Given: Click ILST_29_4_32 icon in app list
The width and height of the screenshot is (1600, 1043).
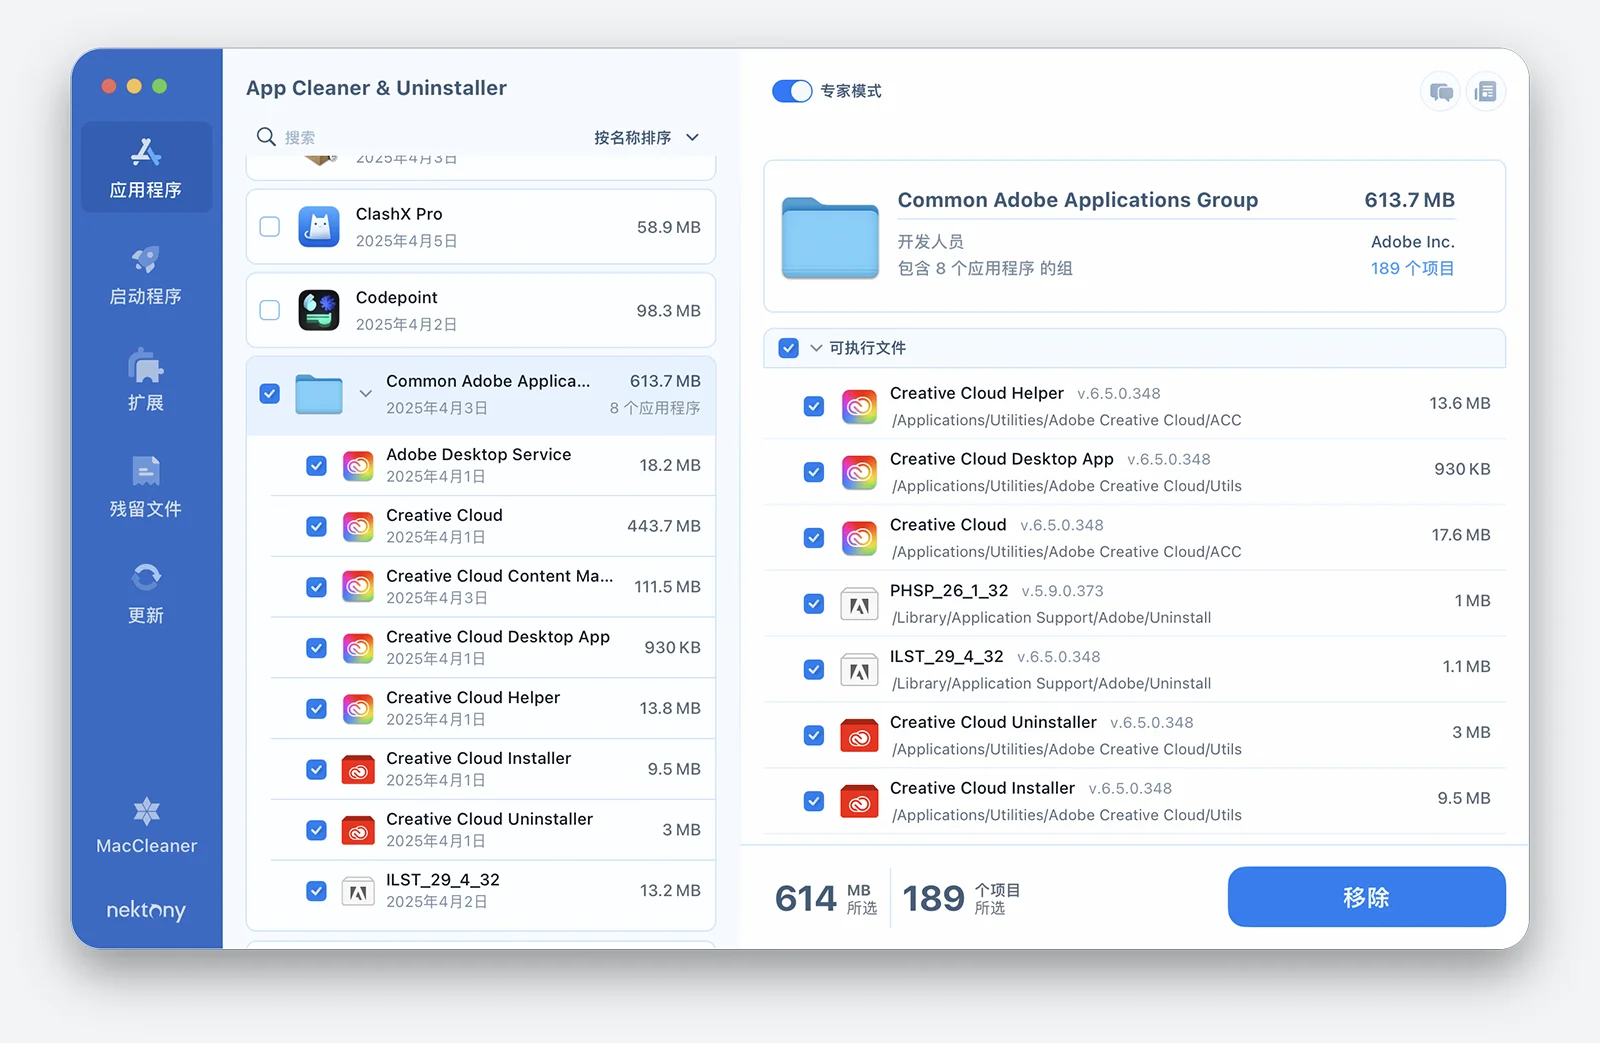Looking at the screenshot, I should click(358, 891).
